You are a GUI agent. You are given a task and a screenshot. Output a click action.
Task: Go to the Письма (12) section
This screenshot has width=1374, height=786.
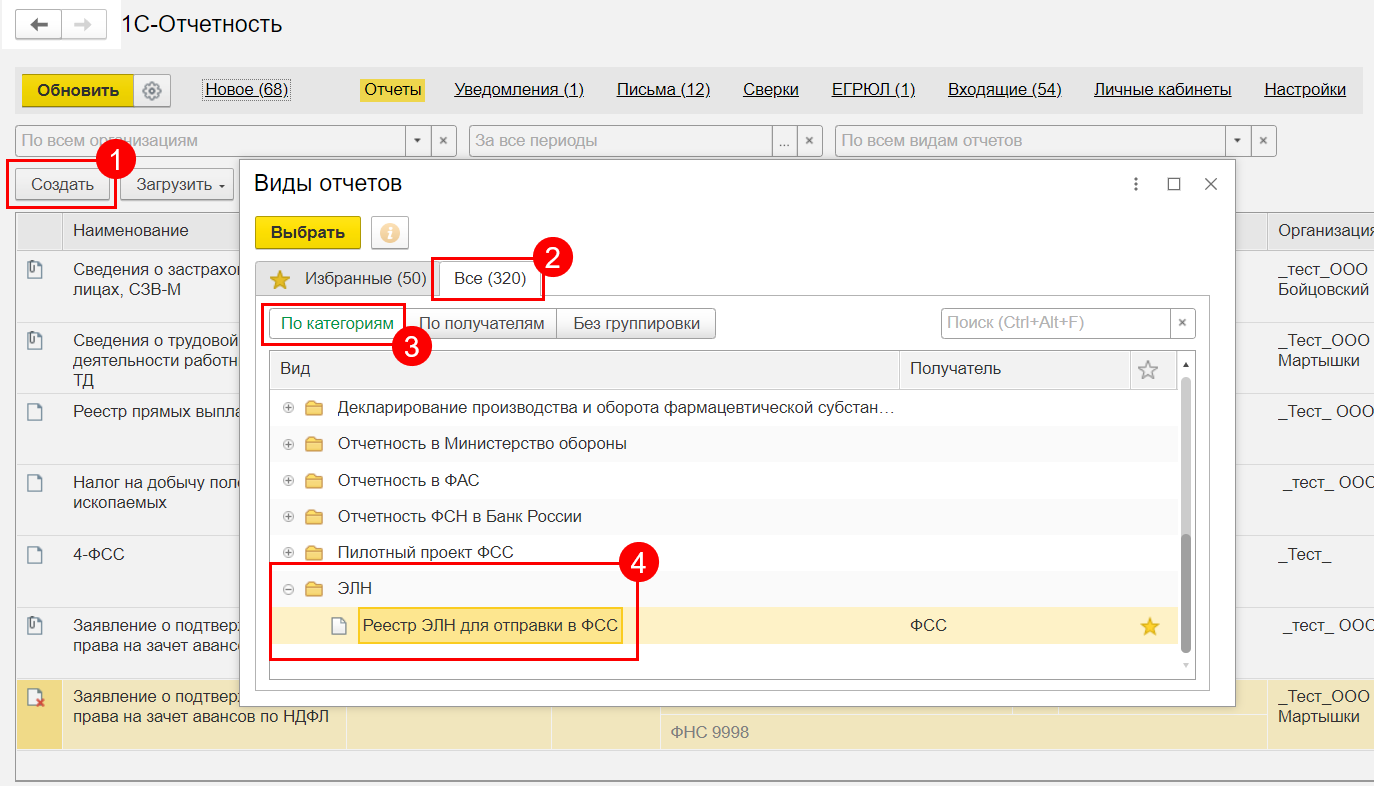(663, 90)
